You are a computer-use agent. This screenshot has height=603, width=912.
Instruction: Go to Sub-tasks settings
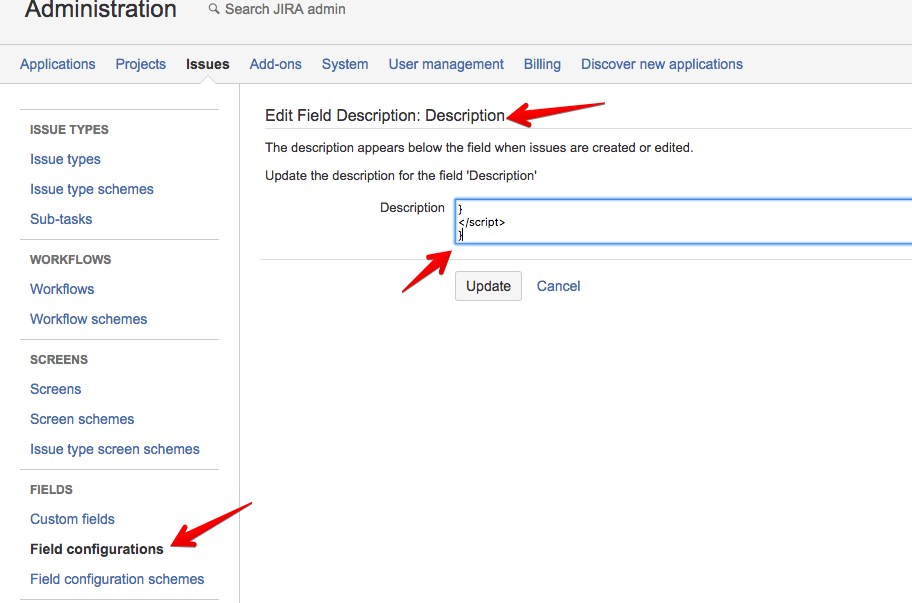(x=61, y=219)
